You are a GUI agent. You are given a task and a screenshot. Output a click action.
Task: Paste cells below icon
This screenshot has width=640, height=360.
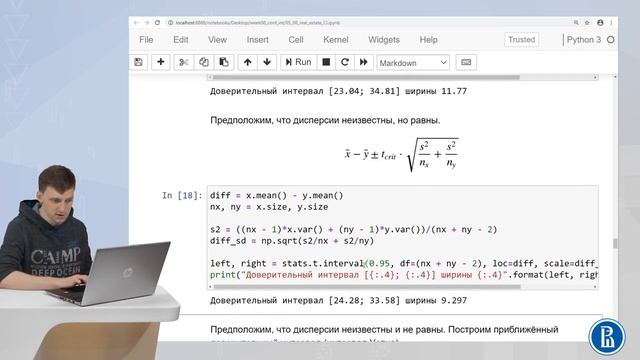[224, 62]
